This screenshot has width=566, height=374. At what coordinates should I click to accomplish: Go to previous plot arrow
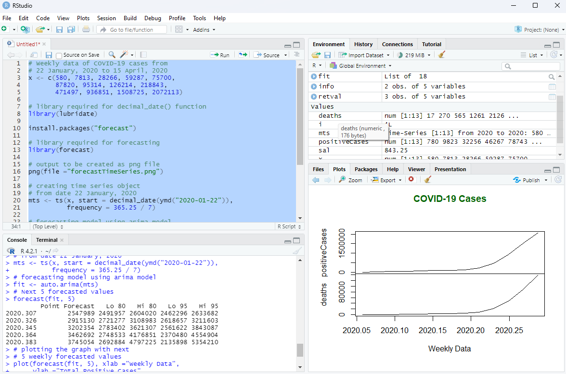[x=316, y=180]
